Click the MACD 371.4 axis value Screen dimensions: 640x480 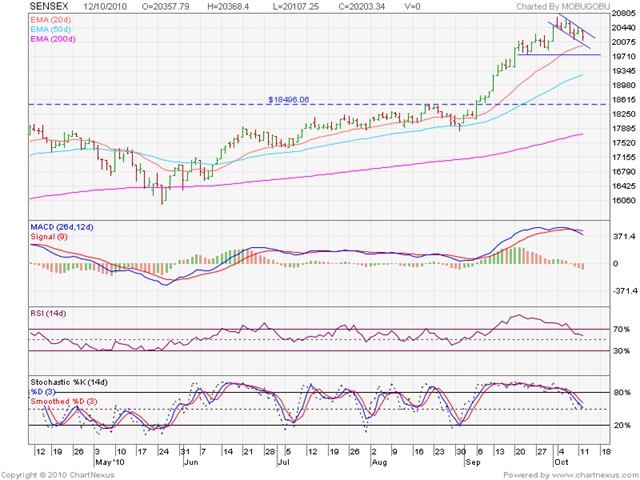pos(623,237)
